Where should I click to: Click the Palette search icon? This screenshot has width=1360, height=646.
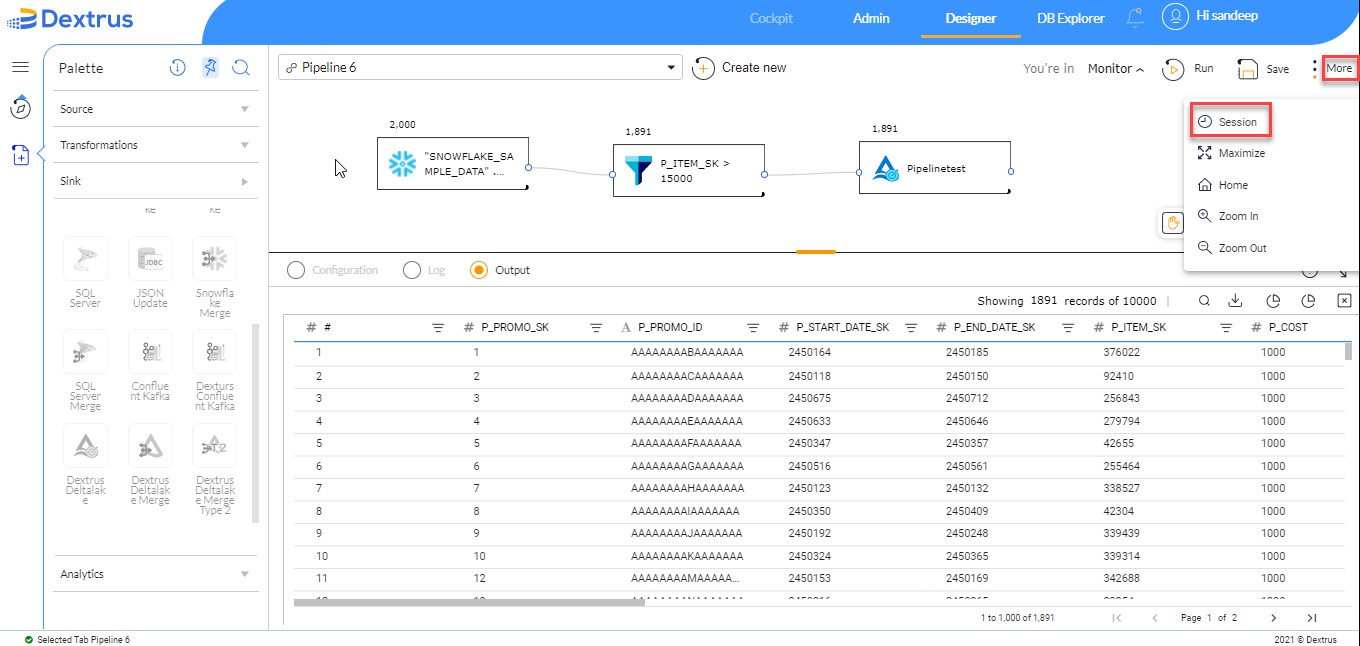click(241, 68)
